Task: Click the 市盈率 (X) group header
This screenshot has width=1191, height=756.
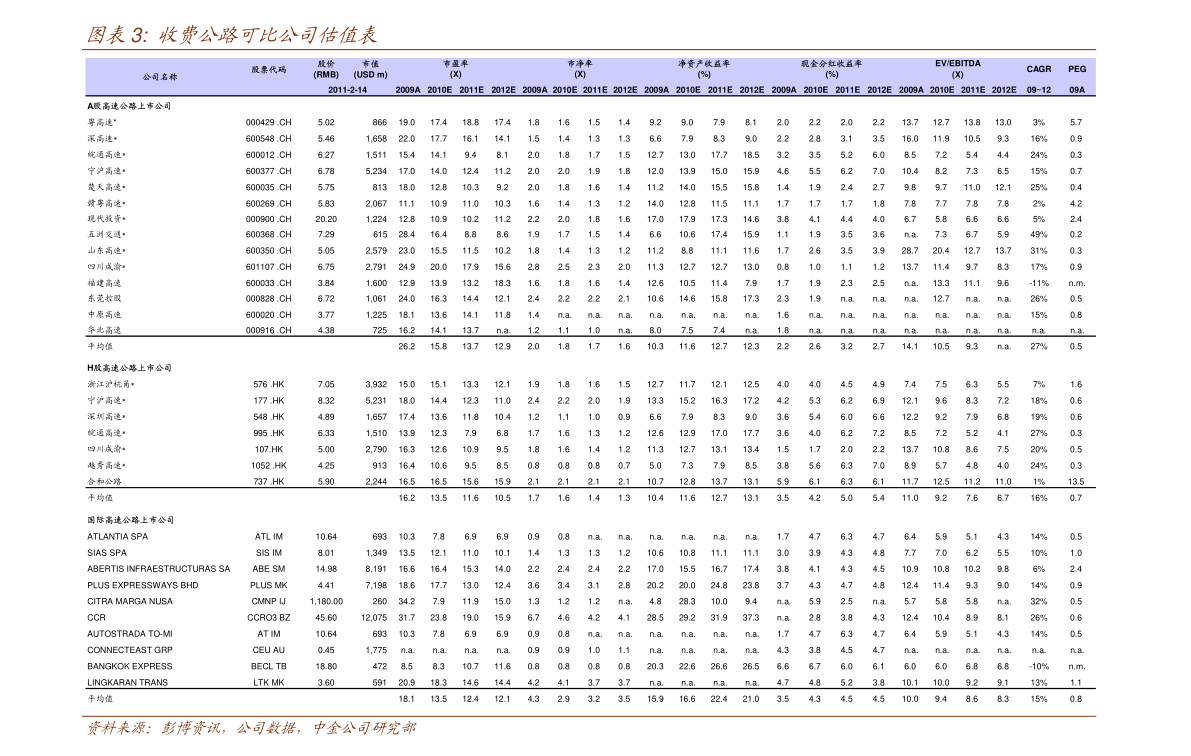Action: pos(455,69)
